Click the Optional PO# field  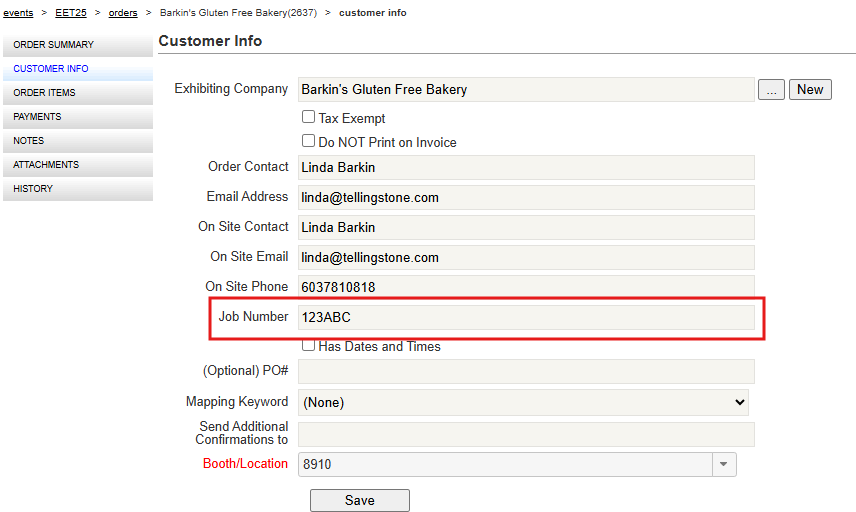pos(526,372)
